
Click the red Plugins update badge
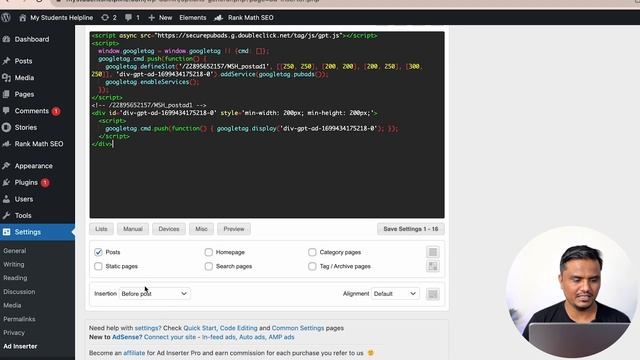click(45, 182)
